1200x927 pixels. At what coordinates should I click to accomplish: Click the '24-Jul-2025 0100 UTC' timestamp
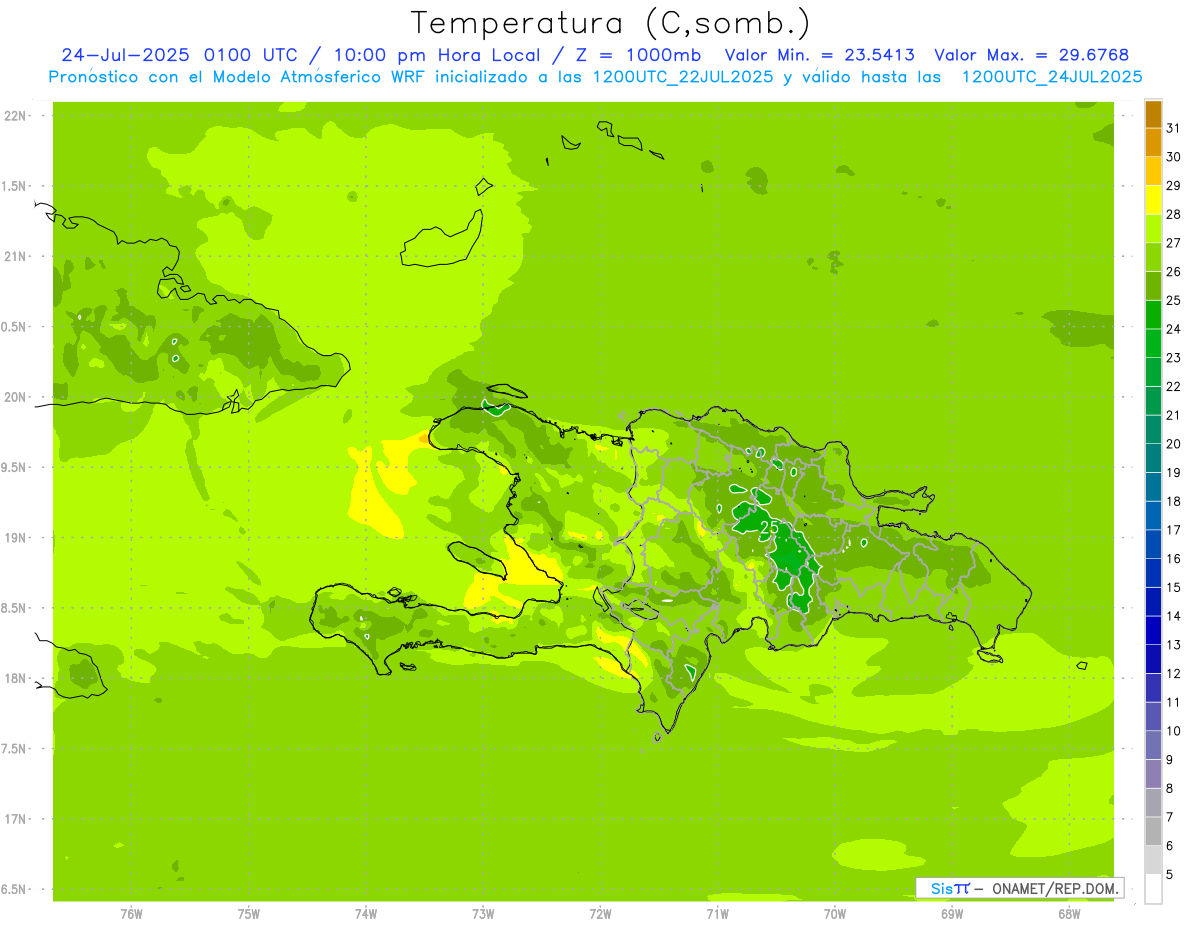point(179,55)
